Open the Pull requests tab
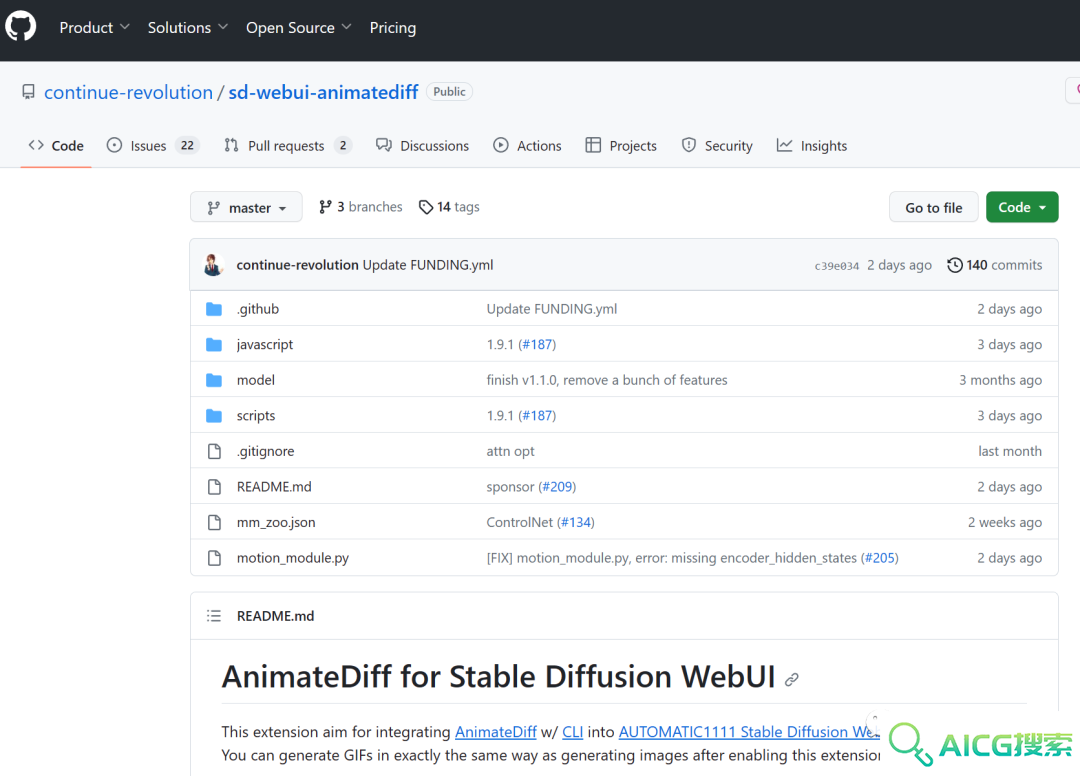The image size is (1080, 776). (x=287, y=146)
